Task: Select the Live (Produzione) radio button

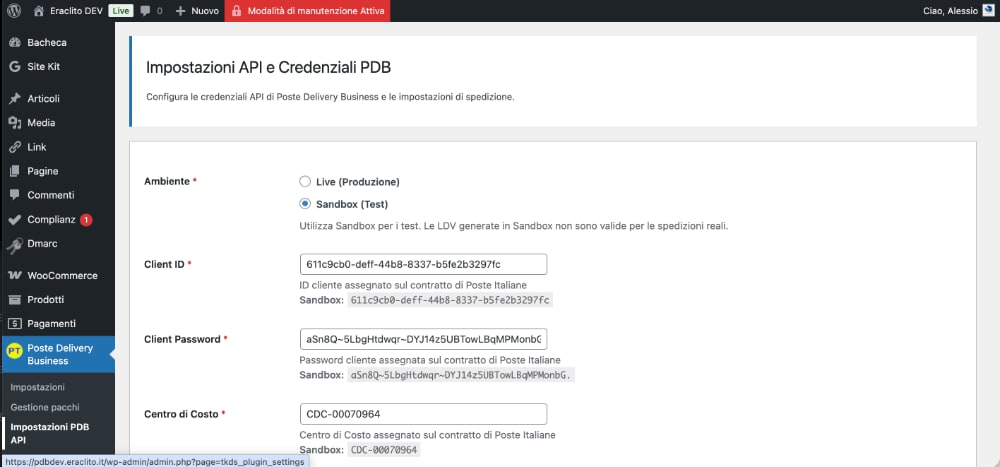Action: [306, 182]
